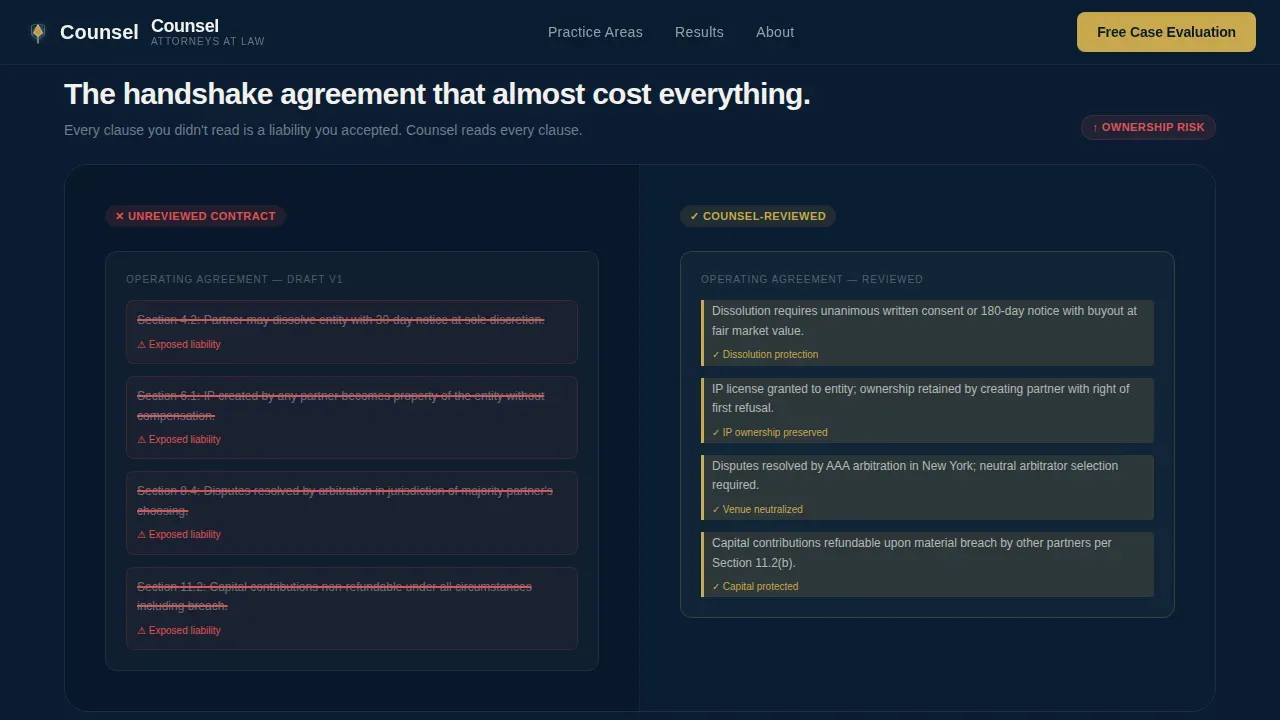The image size is (1280, 720).
Task: Click the IP ownership preserved label
Action: (x=770, y=433)
